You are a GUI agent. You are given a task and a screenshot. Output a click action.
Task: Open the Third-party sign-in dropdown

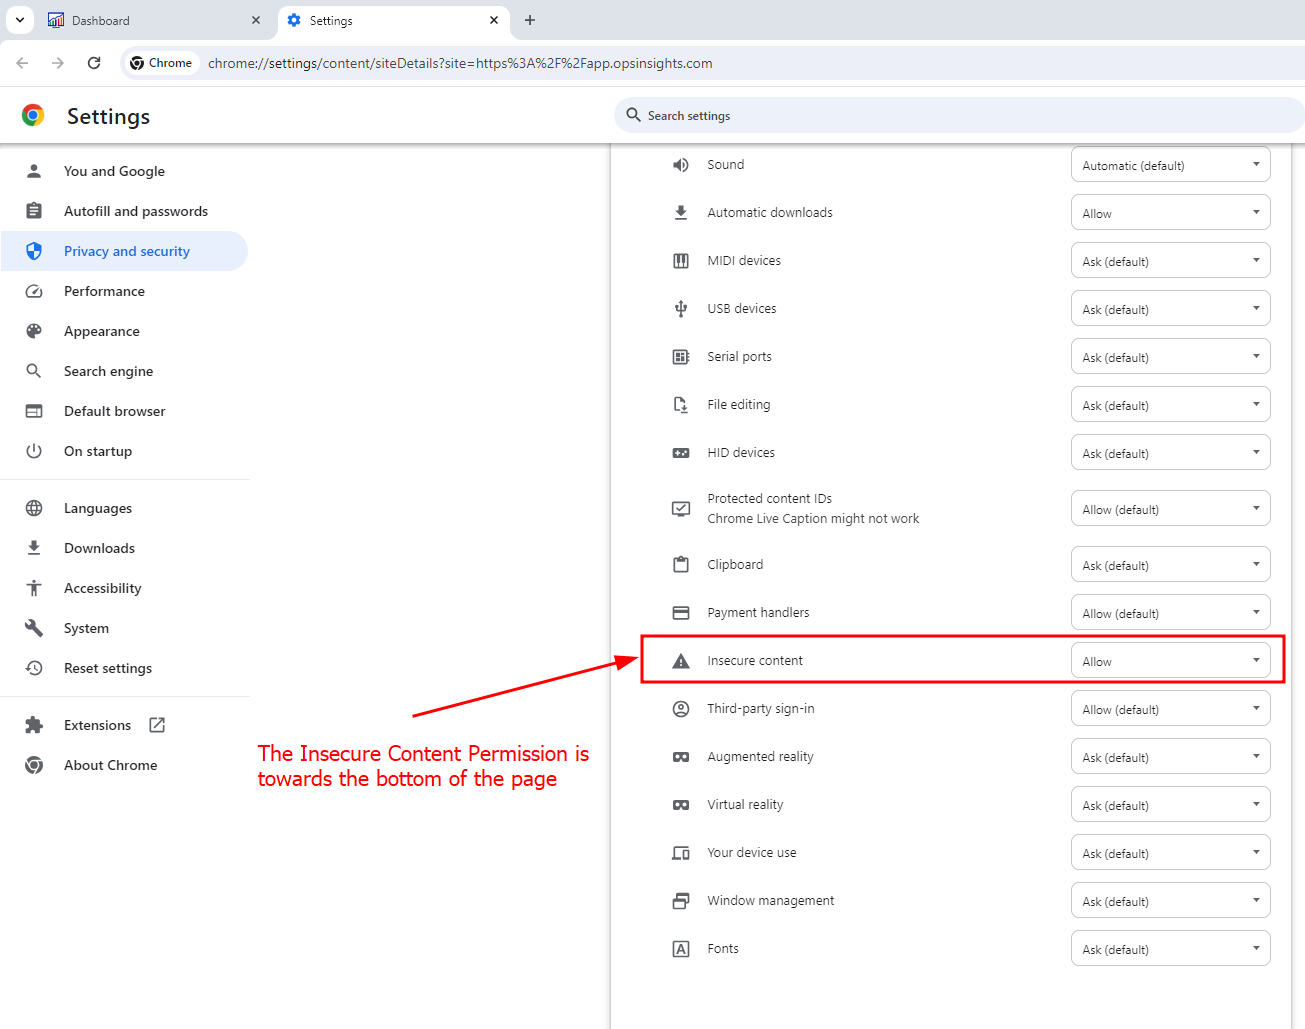[x=1170, y=709]
